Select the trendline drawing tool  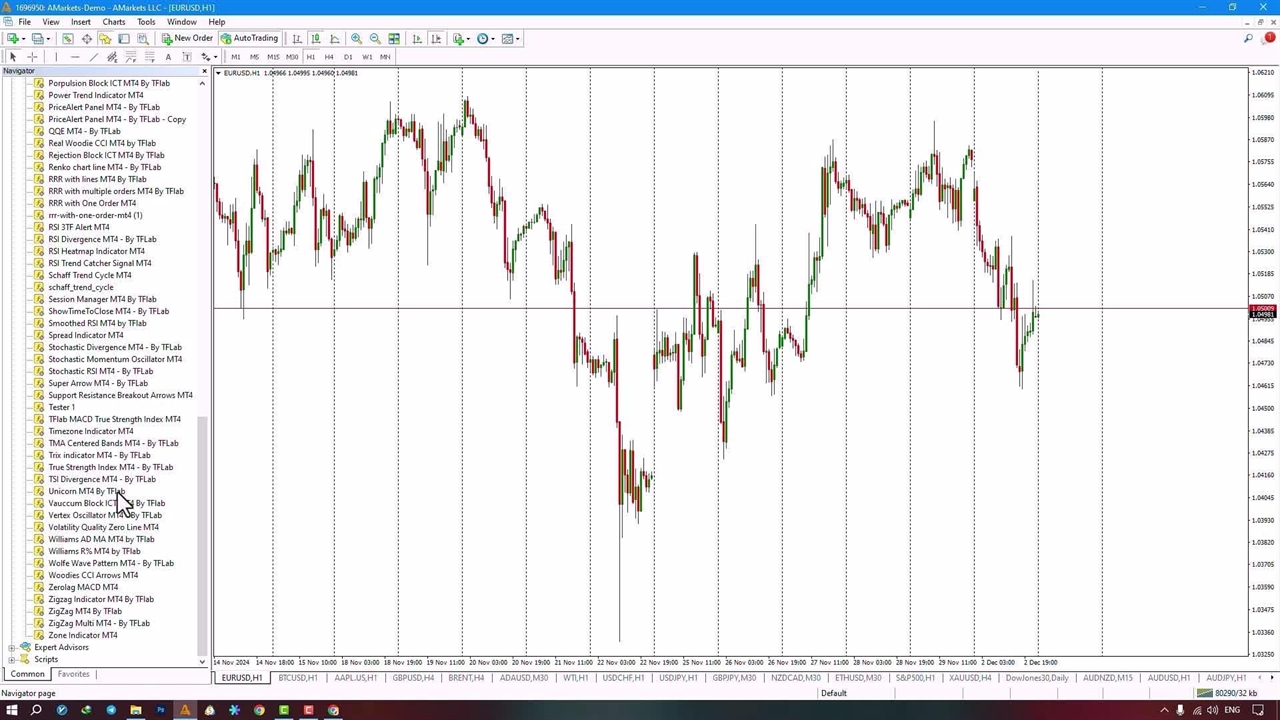coord(93,57)
